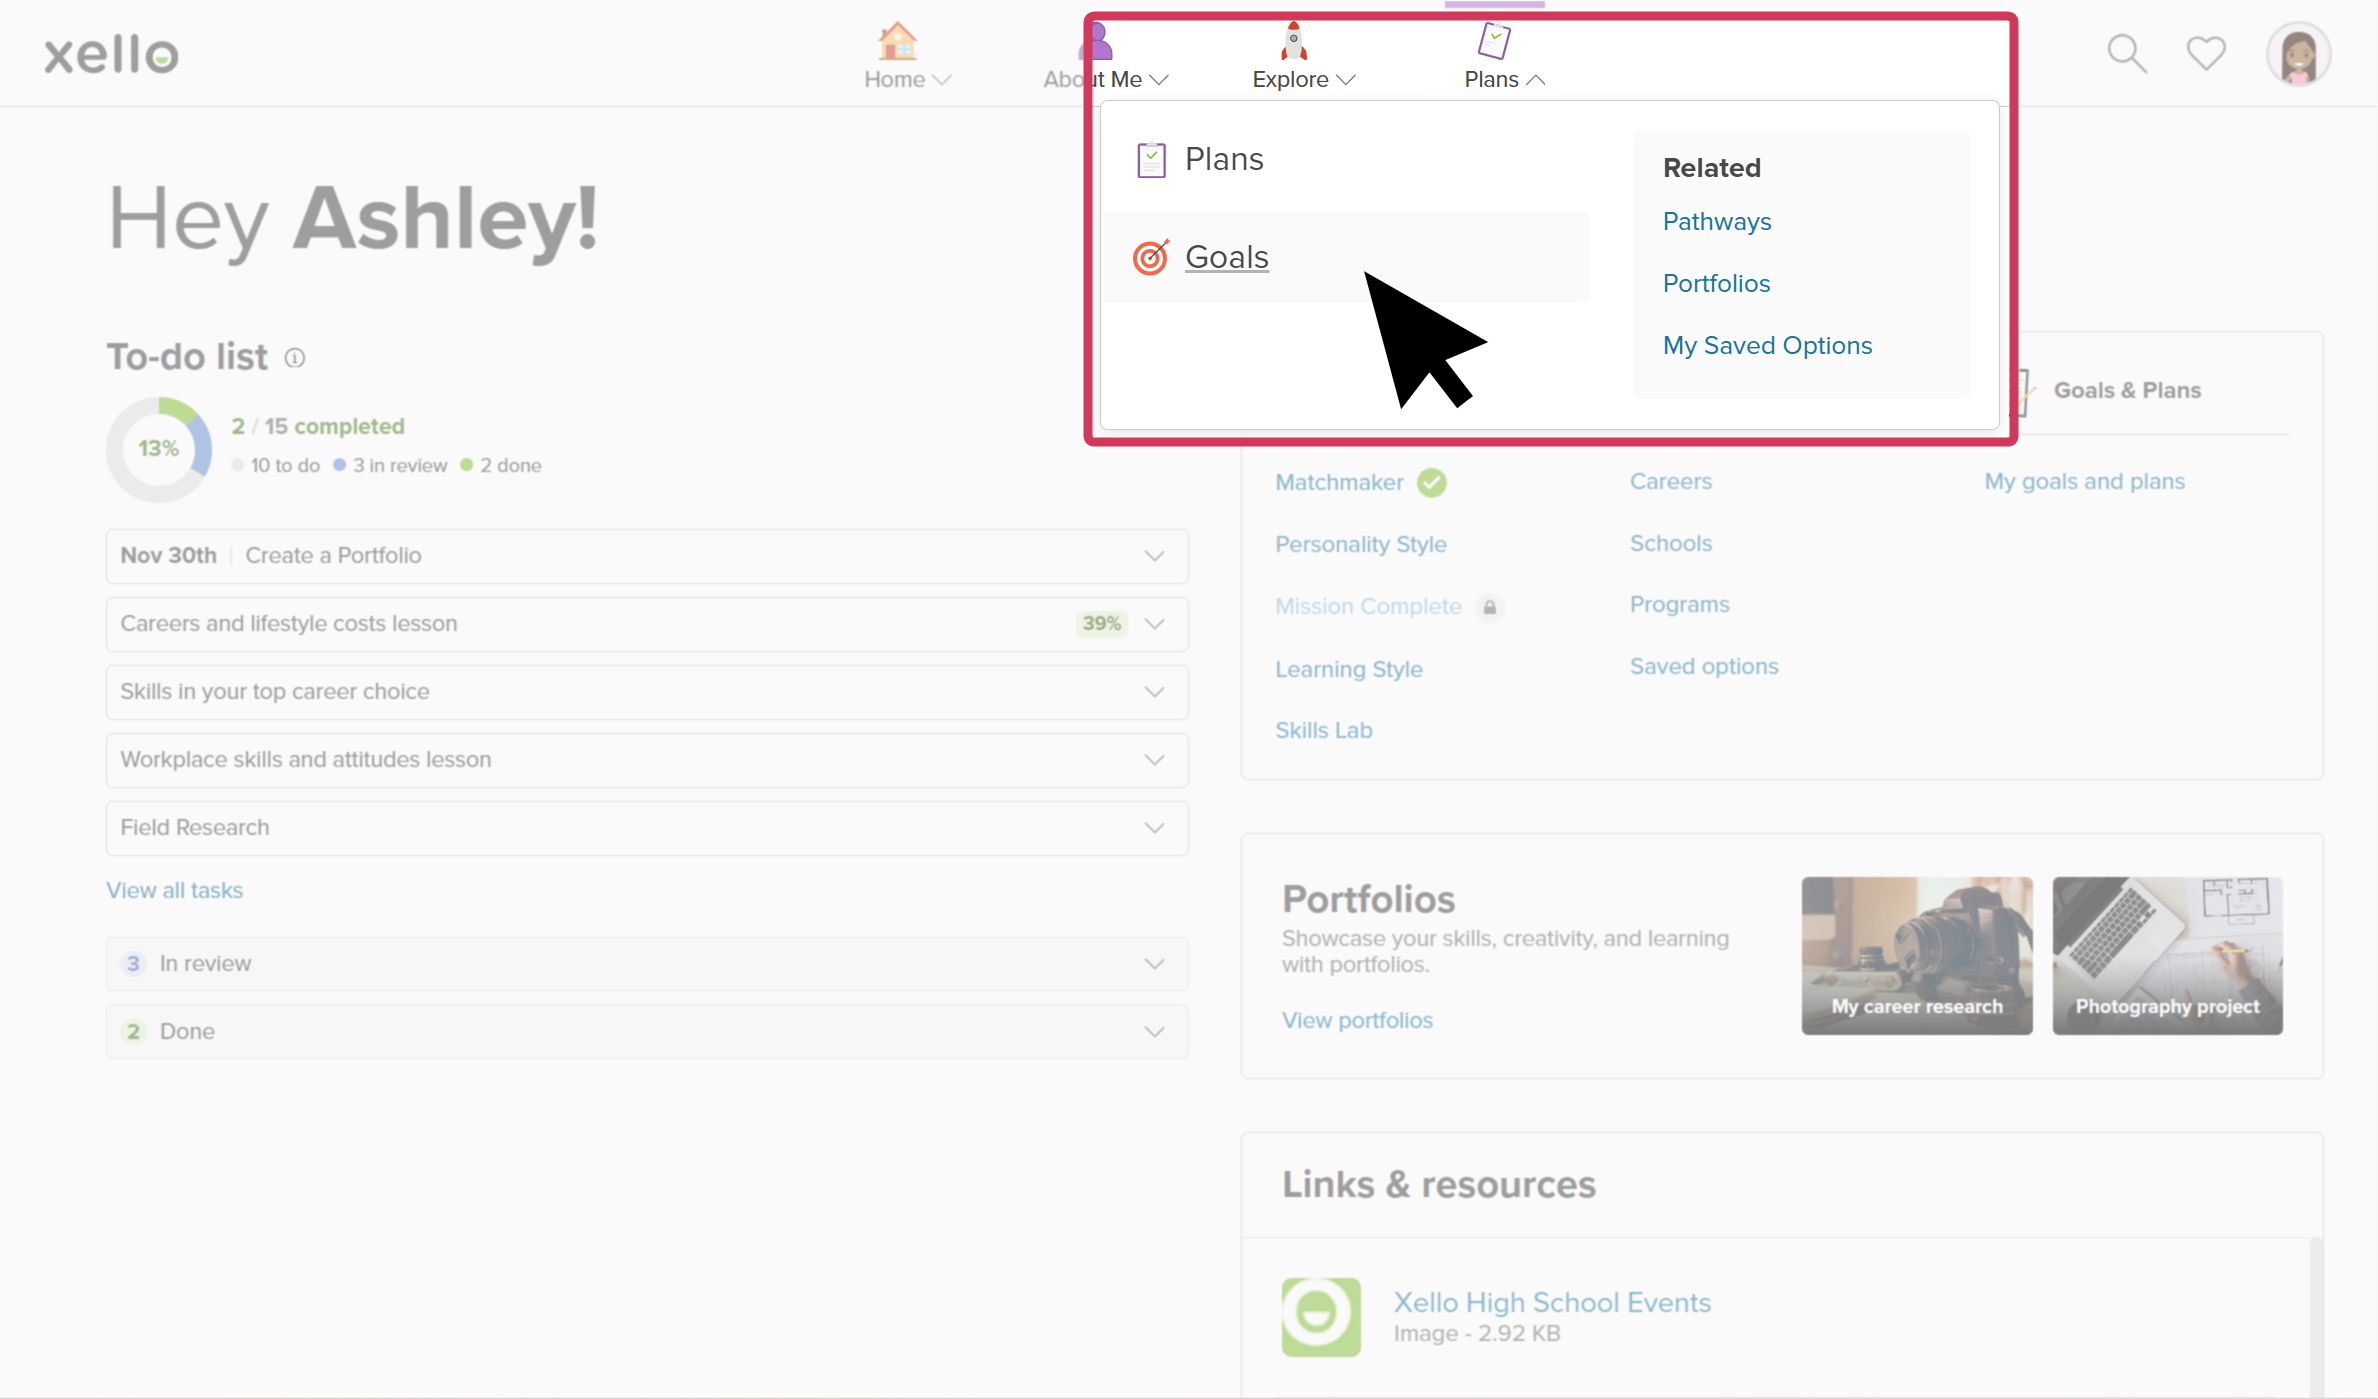The width and height of the screenshot is (2378, 1399).
Task: Expand the Done tasks section
Action: click(x=1154, y=1032)
